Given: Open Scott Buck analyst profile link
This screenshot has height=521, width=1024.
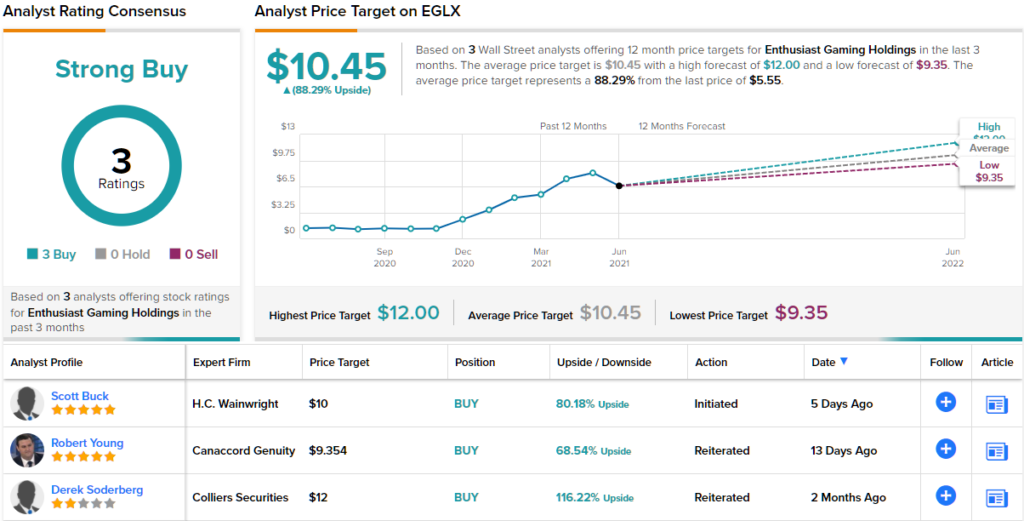Looking at the screenshot, I should point(80,396).
